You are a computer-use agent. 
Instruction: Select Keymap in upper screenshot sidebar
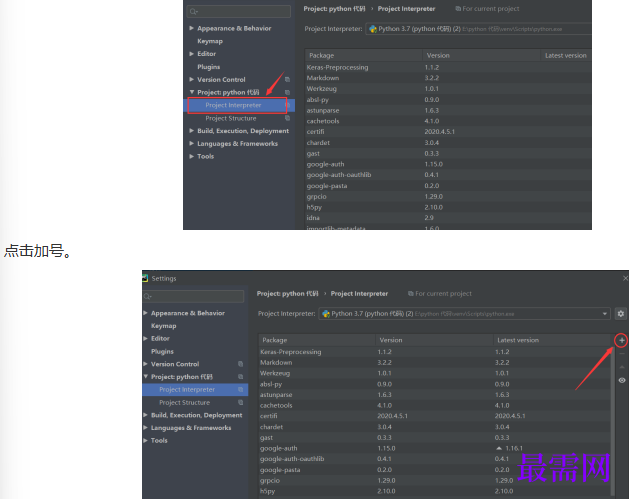(x=210, y=41)
